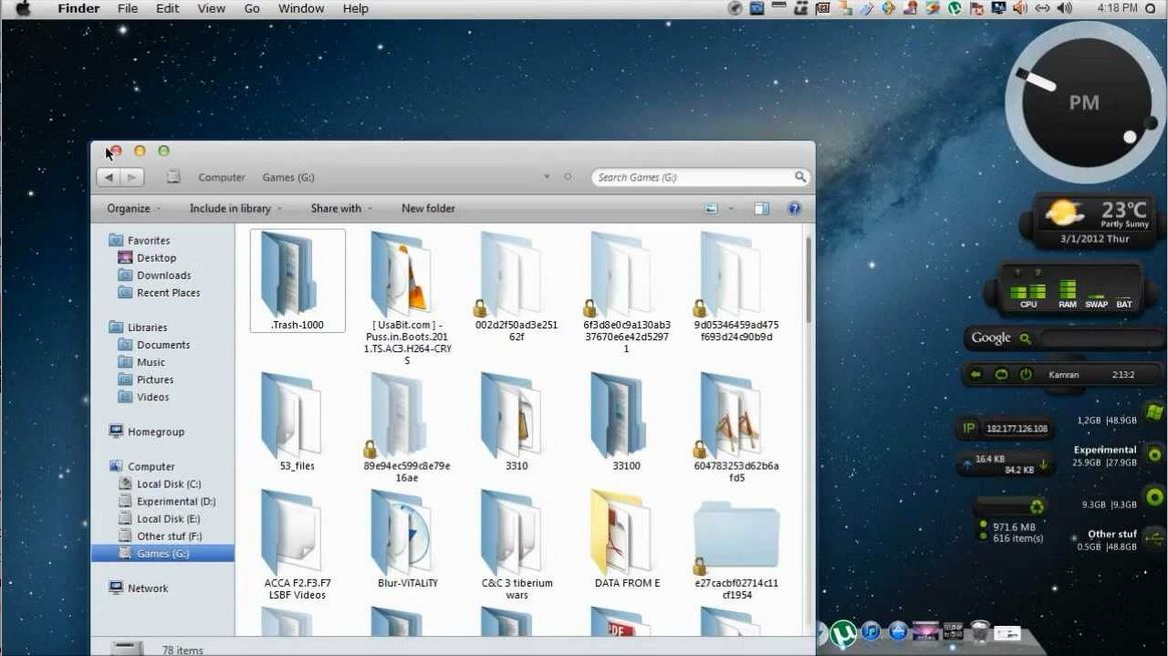The image size is (1168, 656).
Task: Open iTunes from the dock
Action: pyautogui.click(x=871, y=632)
